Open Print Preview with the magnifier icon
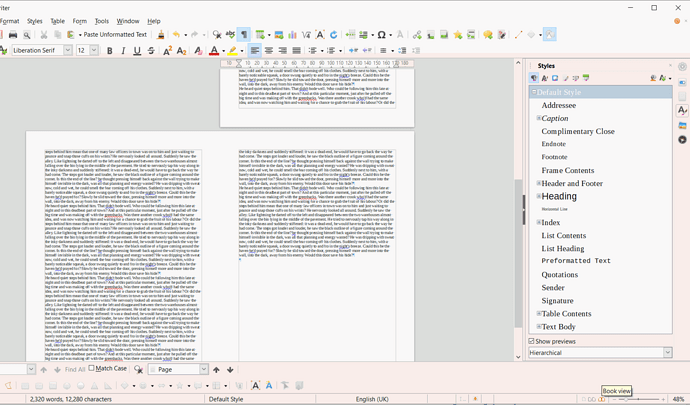690x405 pixels. tap(27, 35)
